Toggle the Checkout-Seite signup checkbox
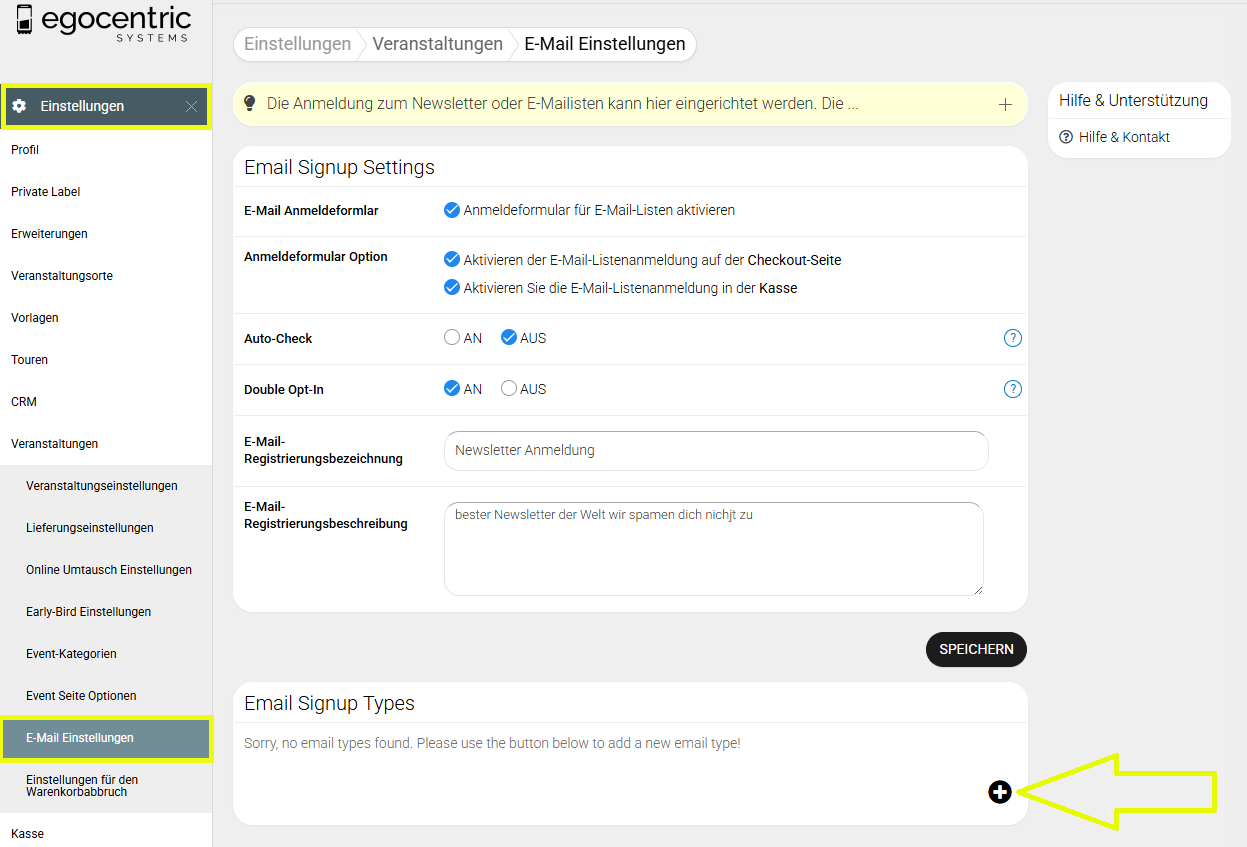The height and width of the screenshot is (847, 1247). click(x=452, y=260)
